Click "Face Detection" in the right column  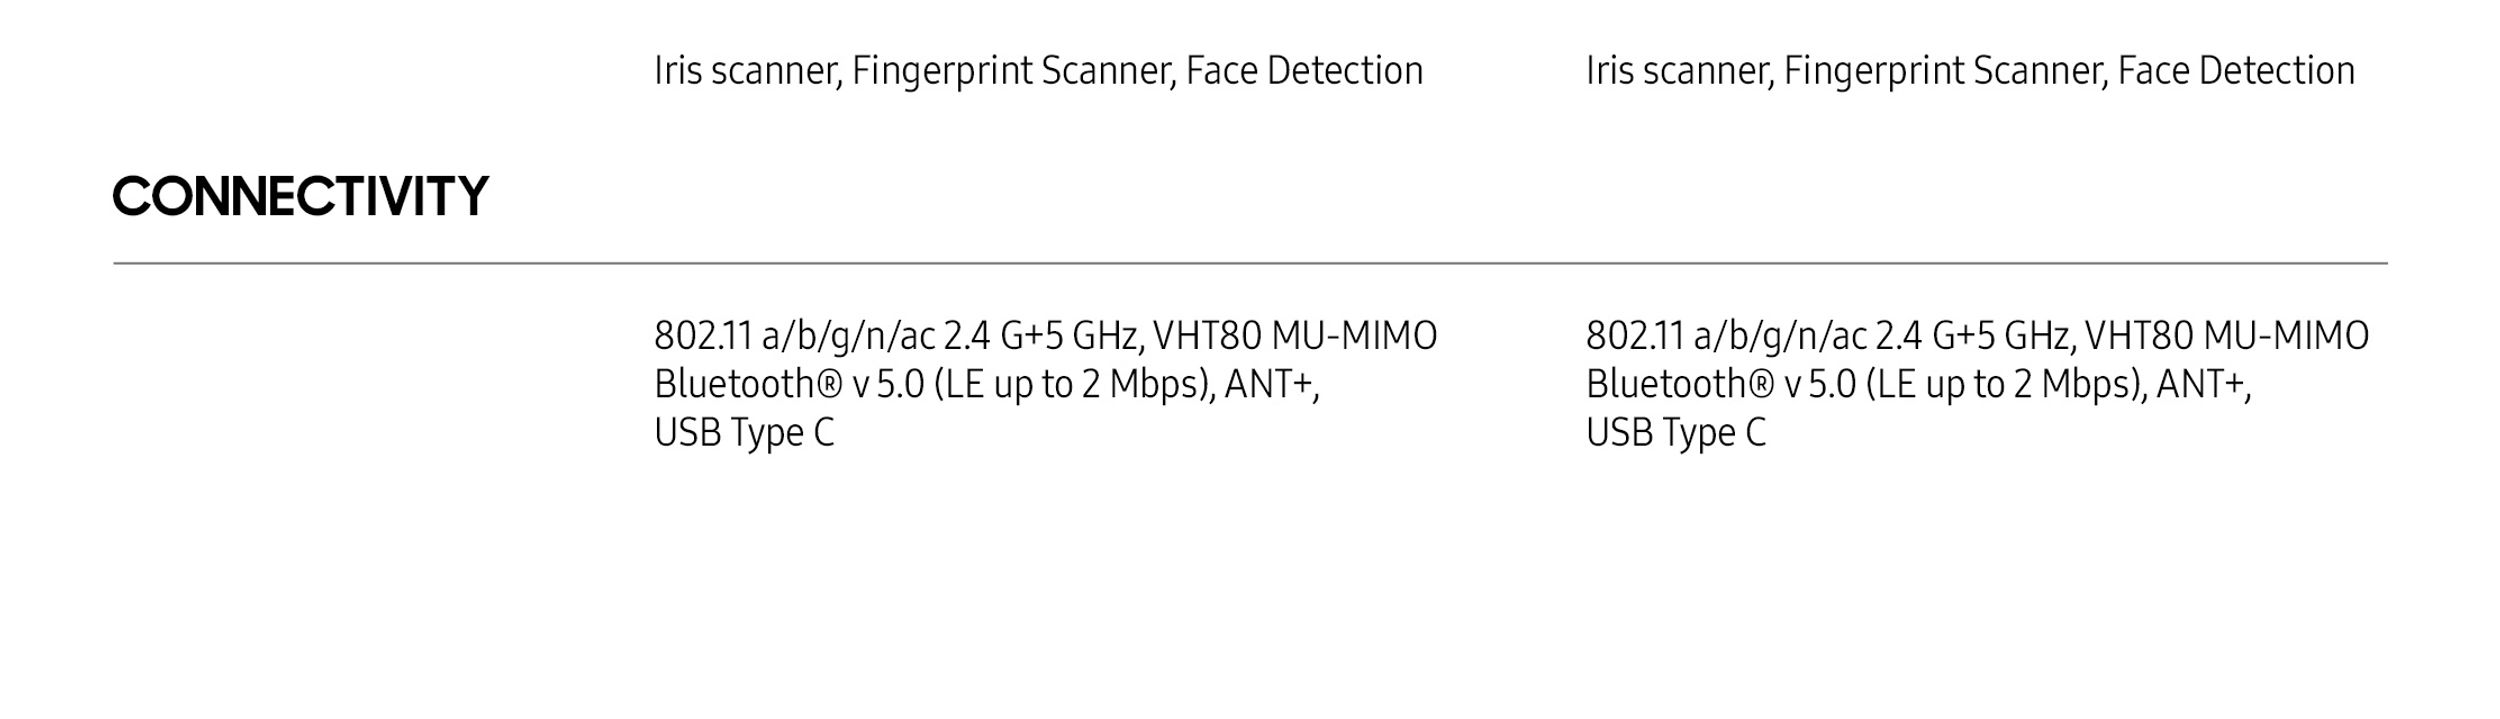tap(2236, 71)
